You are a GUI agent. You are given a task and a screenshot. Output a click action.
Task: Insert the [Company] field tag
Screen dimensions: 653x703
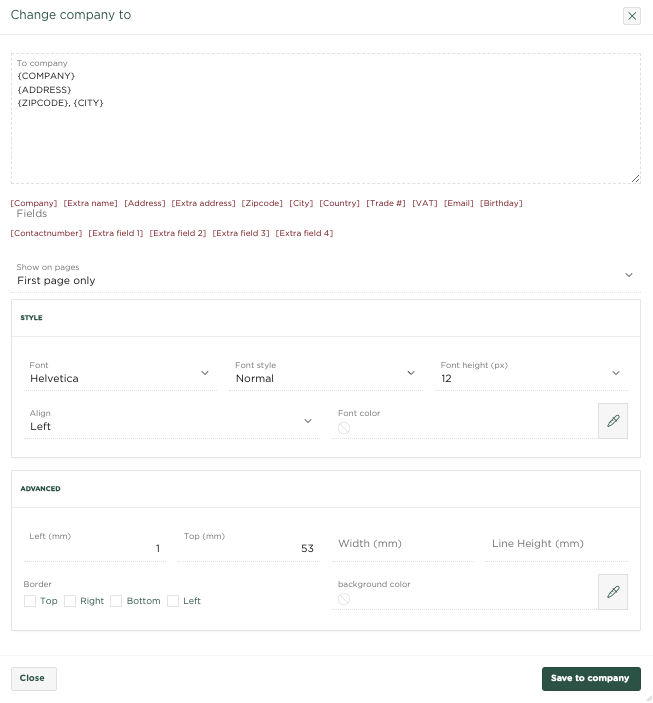(x=34, y=203)
